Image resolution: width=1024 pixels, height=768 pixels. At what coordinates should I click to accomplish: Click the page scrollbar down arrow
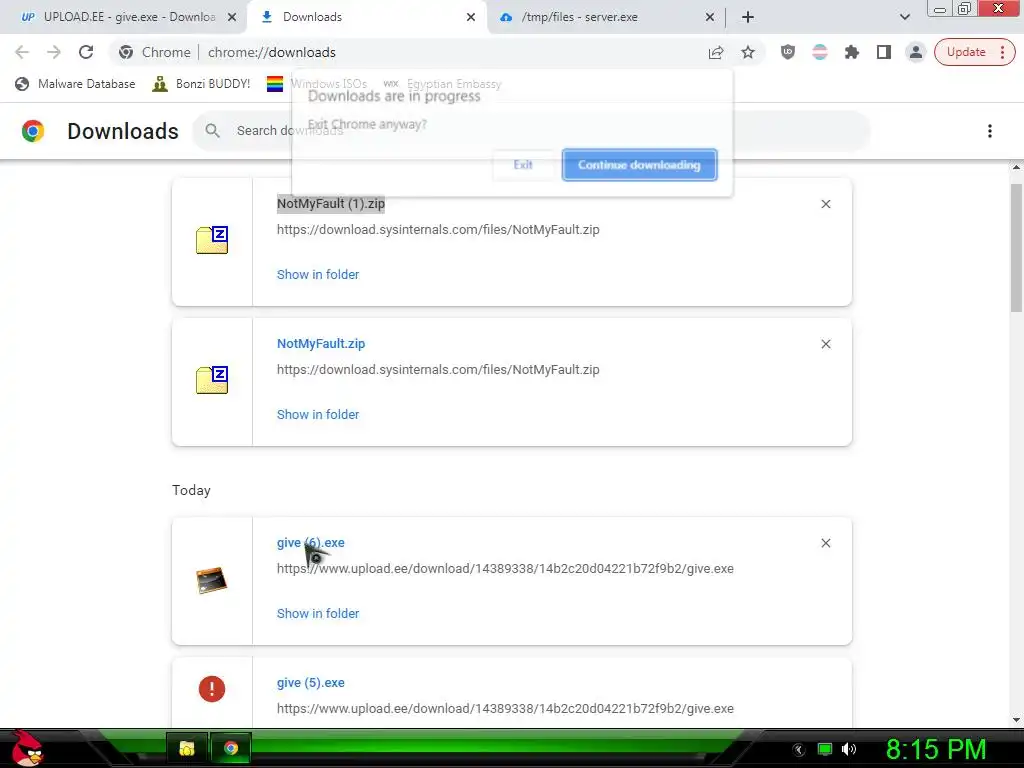coord(1016,720)
